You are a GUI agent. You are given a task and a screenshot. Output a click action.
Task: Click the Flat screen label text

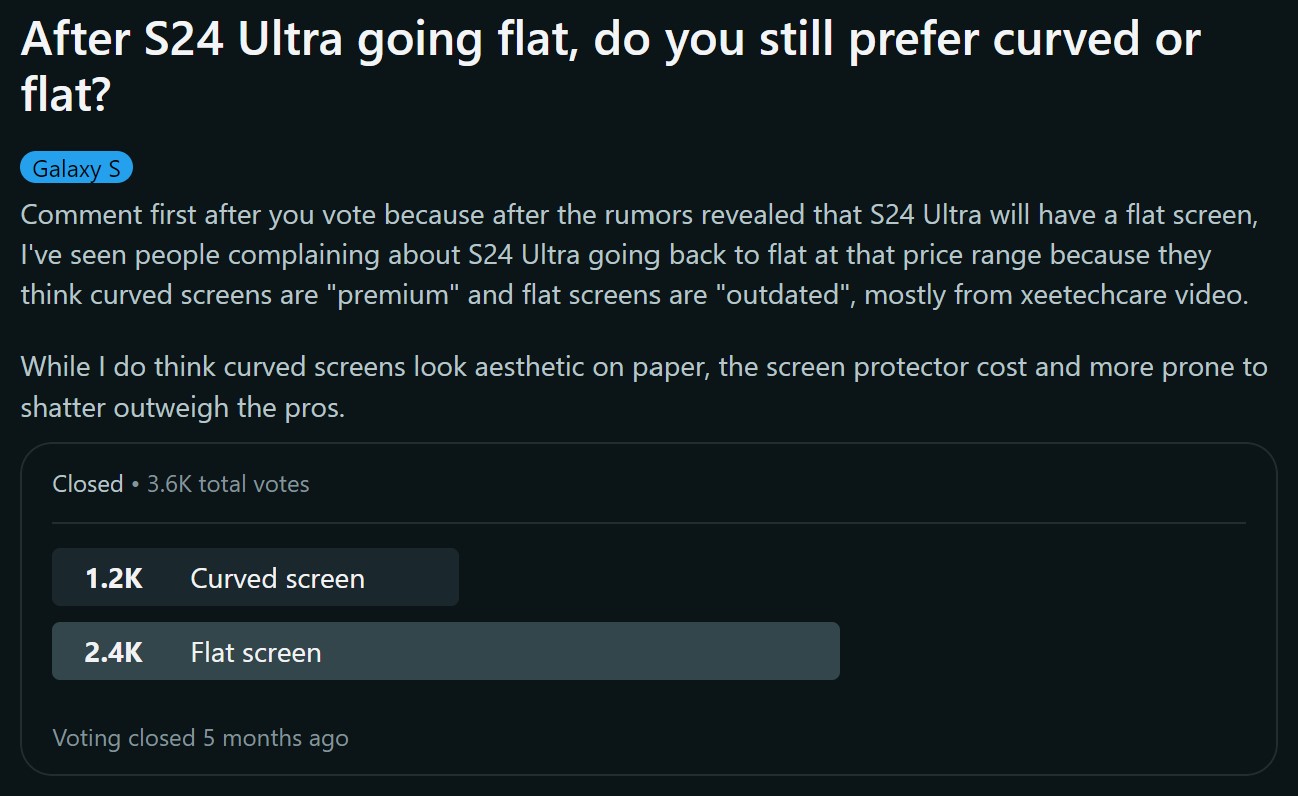[256, 652]
